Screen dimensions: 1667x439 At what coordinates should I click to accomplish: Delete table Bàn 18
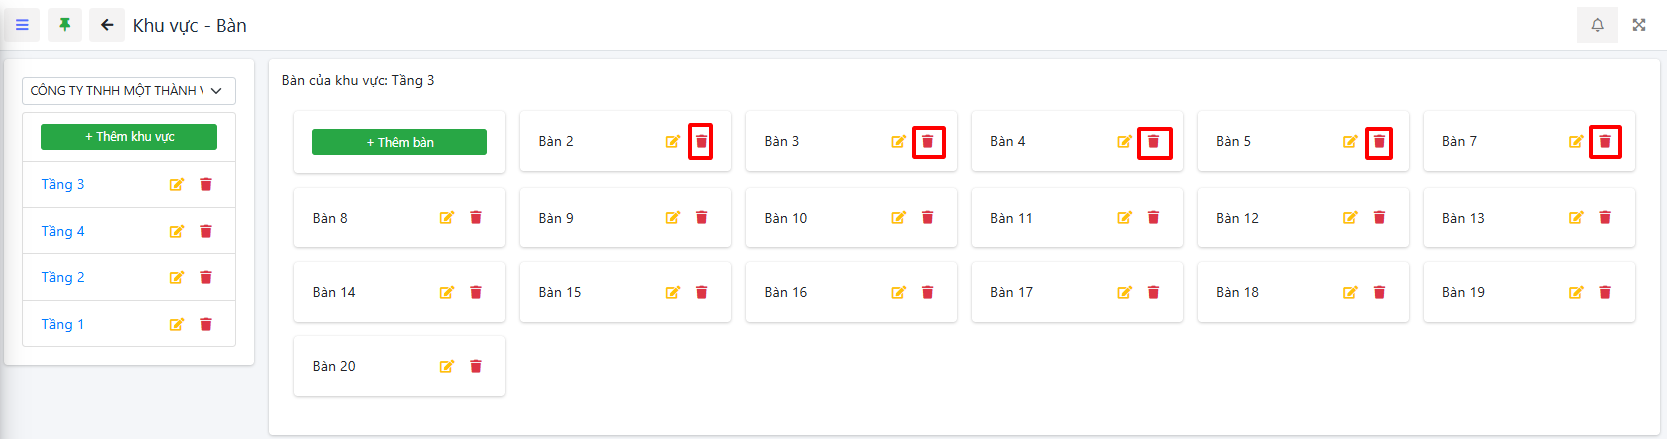coord(1379,292)
